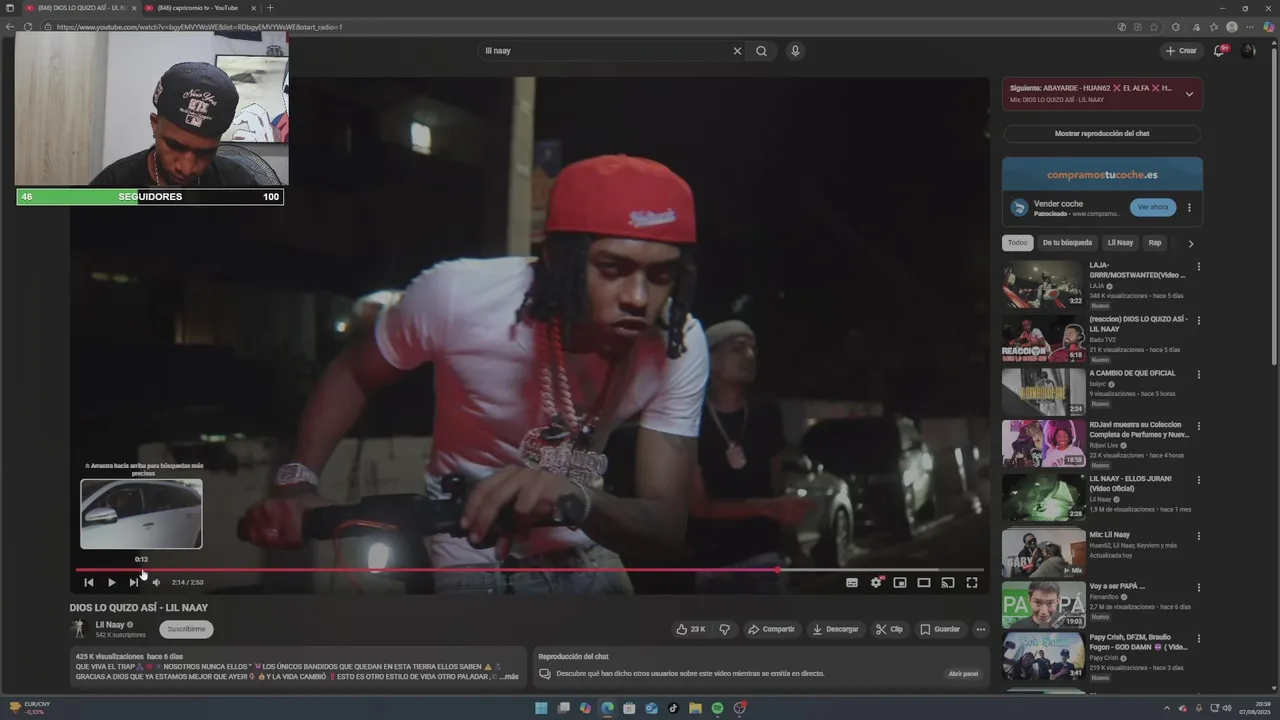
Task: Open the EUR/CNY taskbar widget
Action: [30, 708]
